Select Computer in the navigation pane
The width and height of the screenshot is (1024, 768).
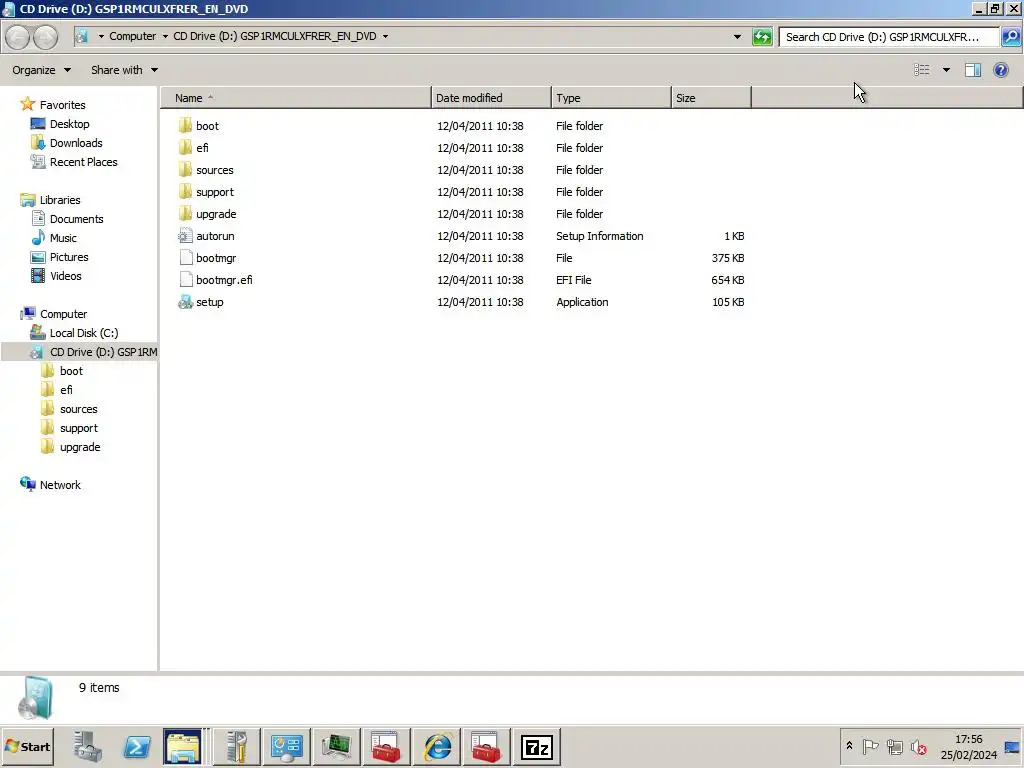click(x=63, y=313)
